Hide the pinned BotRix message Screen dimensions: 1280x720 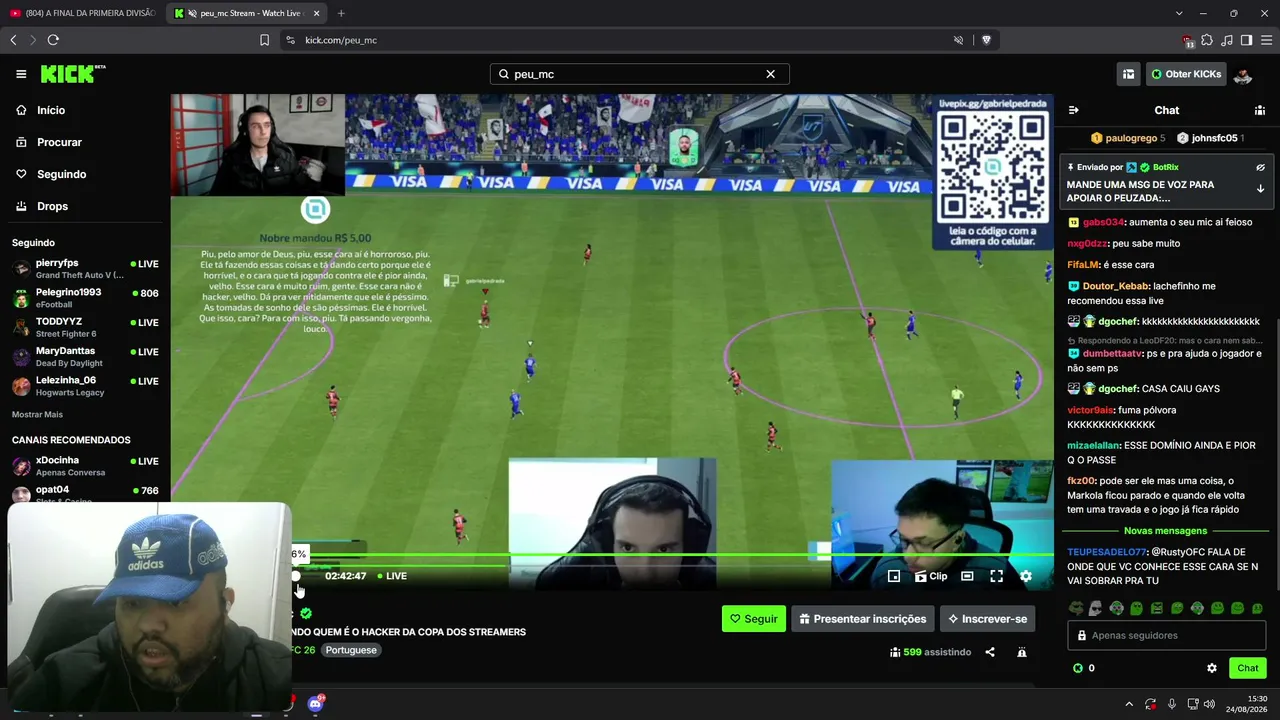[x=1260, y=168]
